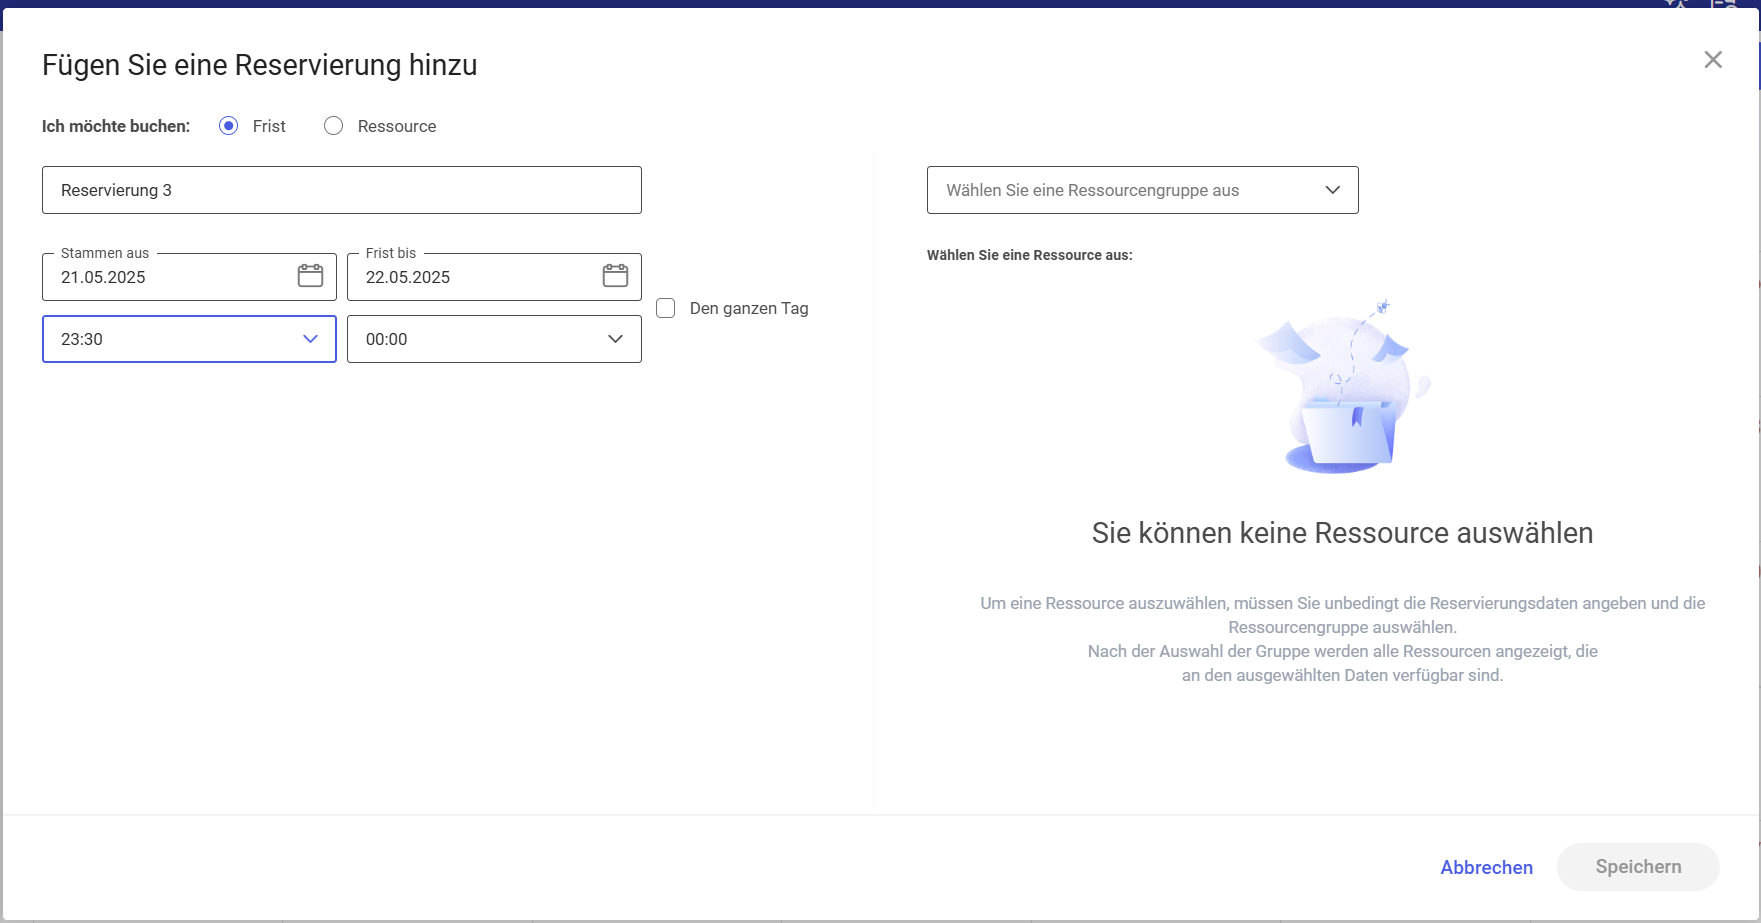Open calendar for Stammen aus date
The height and width of the screenshot is (923, 1761).
[x=310, y=276]
